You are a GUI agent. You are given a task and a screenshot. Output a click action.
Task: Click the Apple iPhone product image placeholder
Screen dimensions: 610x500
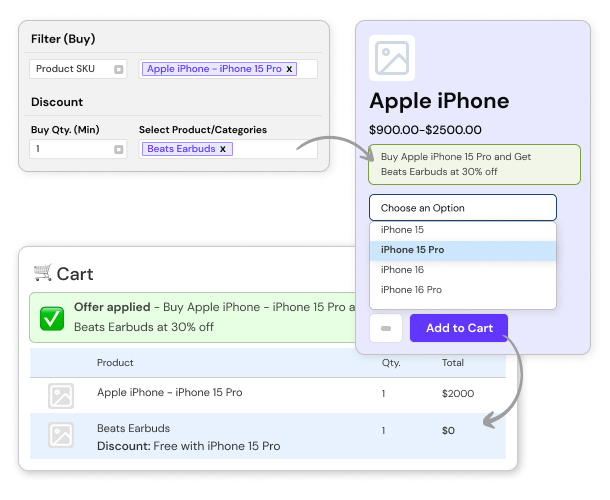392,58
